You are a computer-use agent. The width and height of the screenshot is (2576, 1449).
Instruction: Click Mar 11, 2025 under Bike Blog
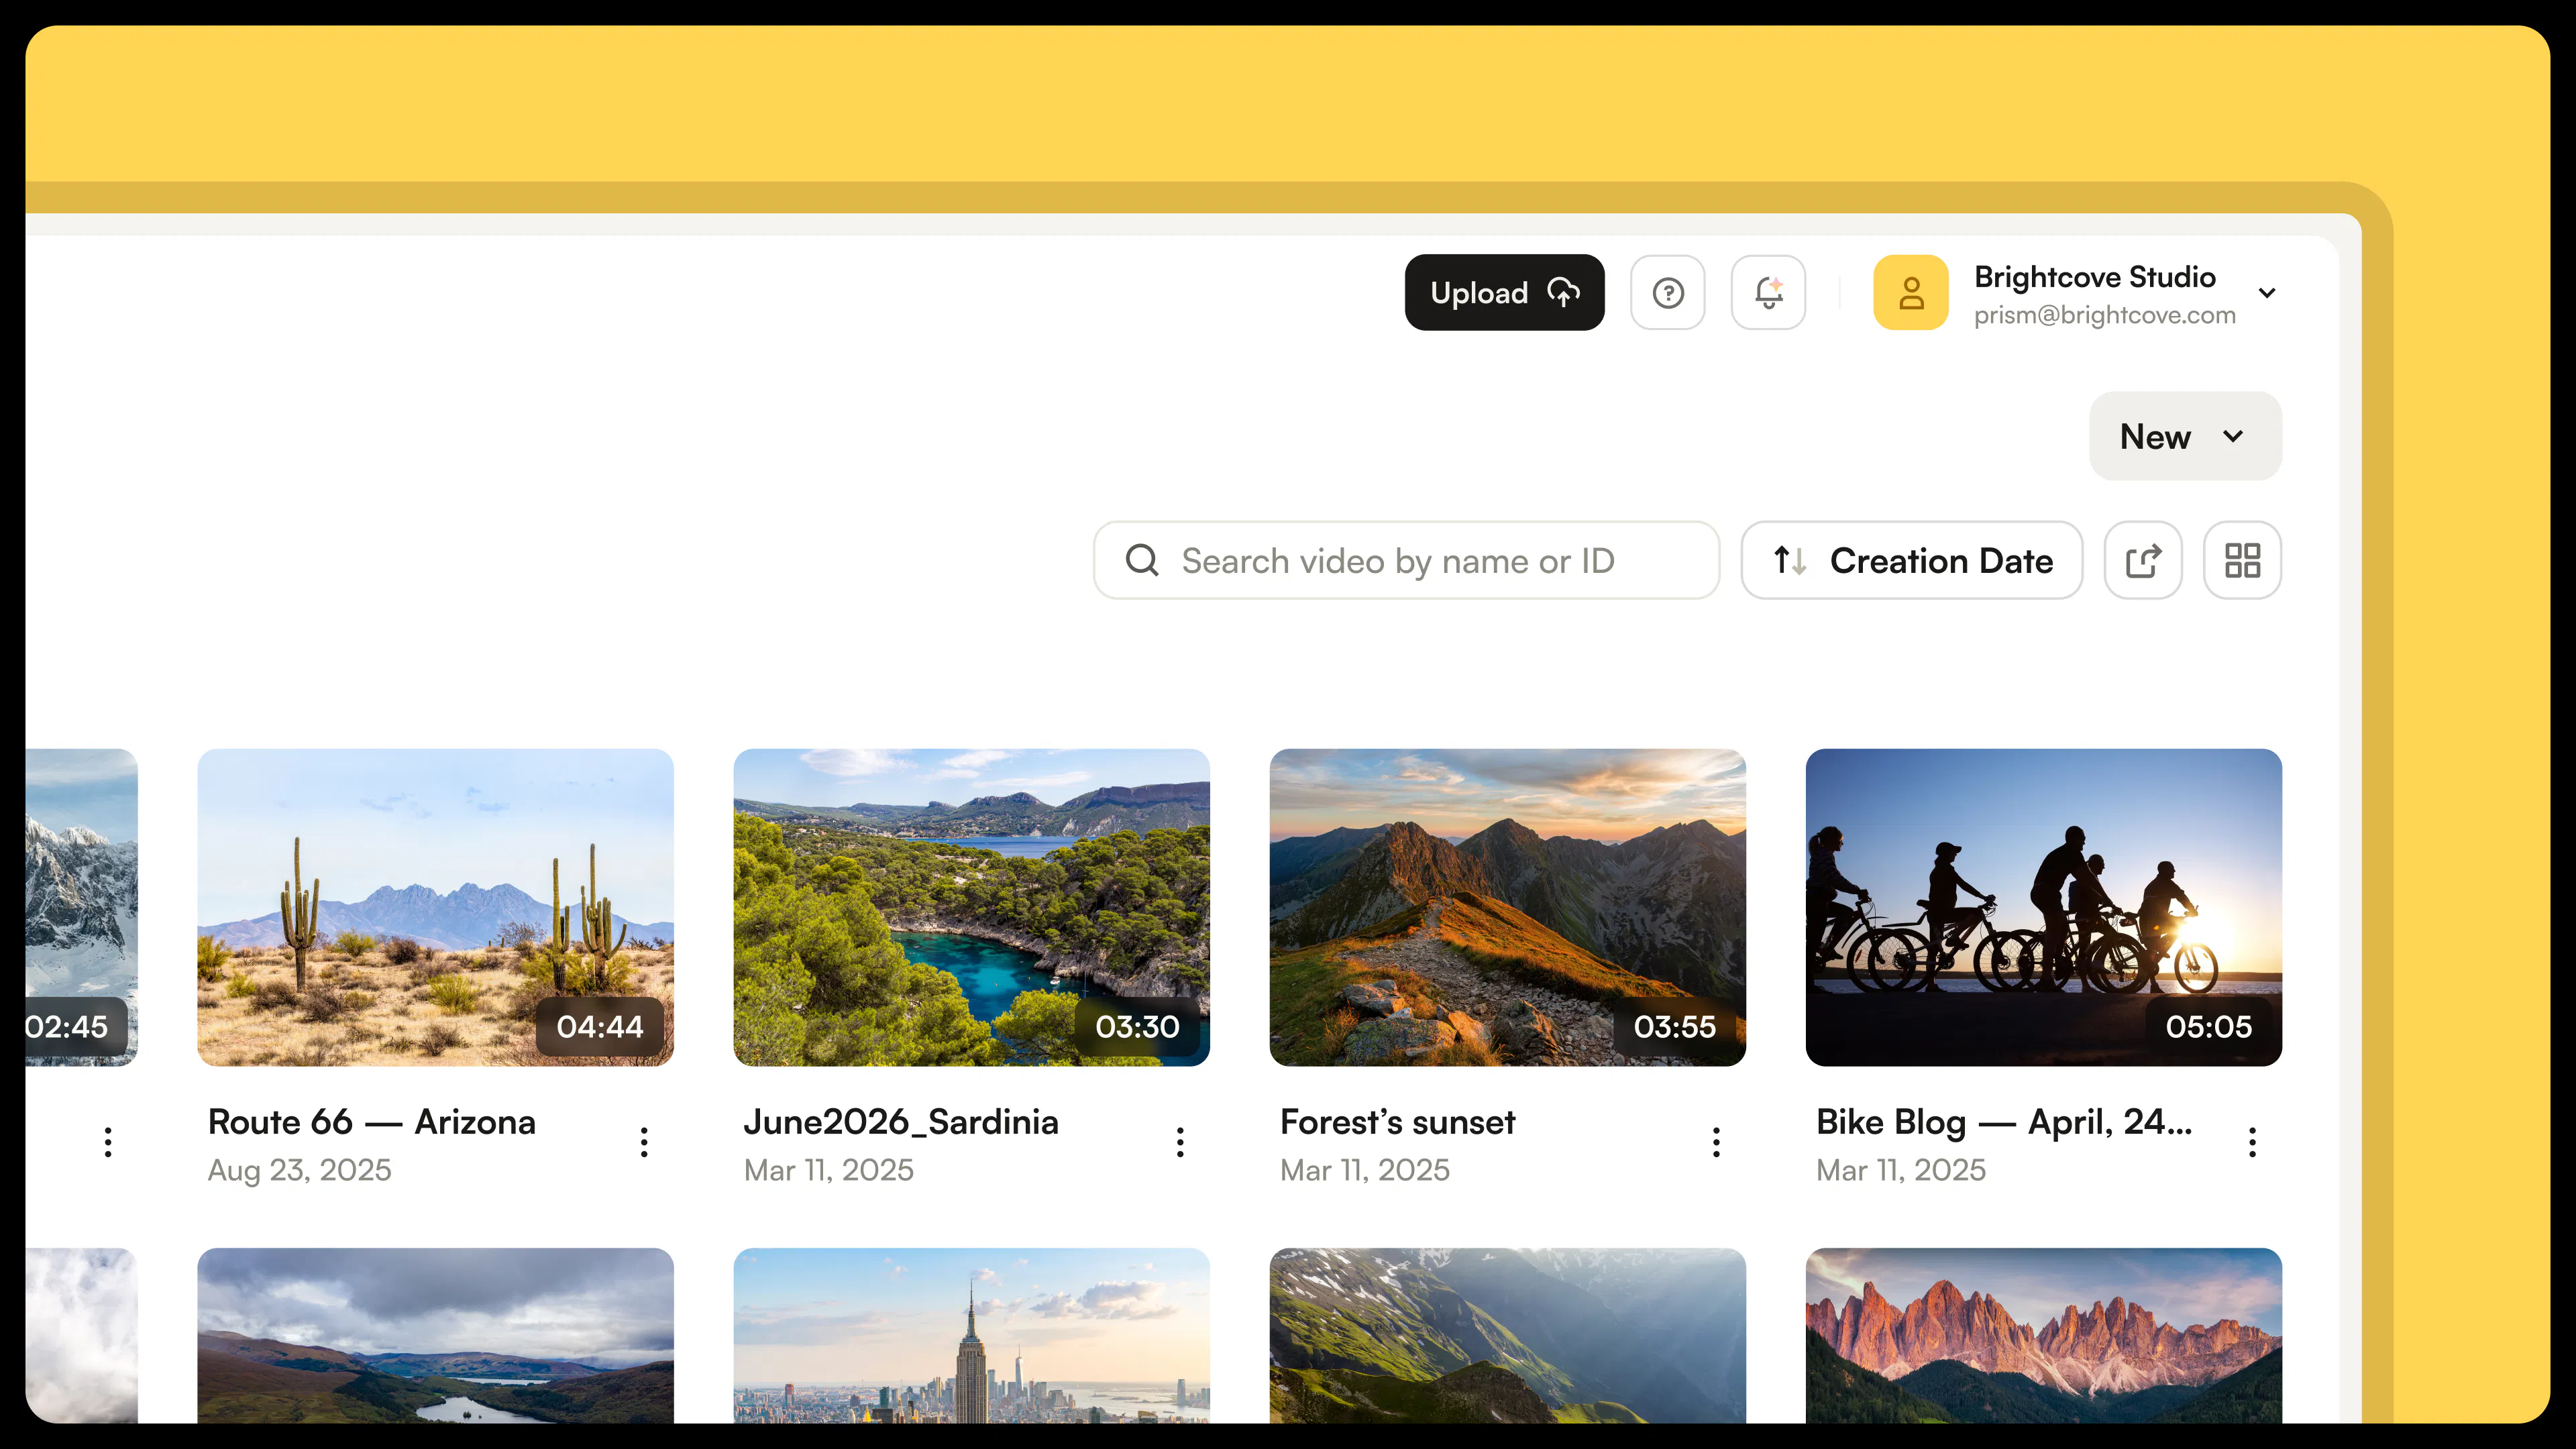coord(1900,1170)
